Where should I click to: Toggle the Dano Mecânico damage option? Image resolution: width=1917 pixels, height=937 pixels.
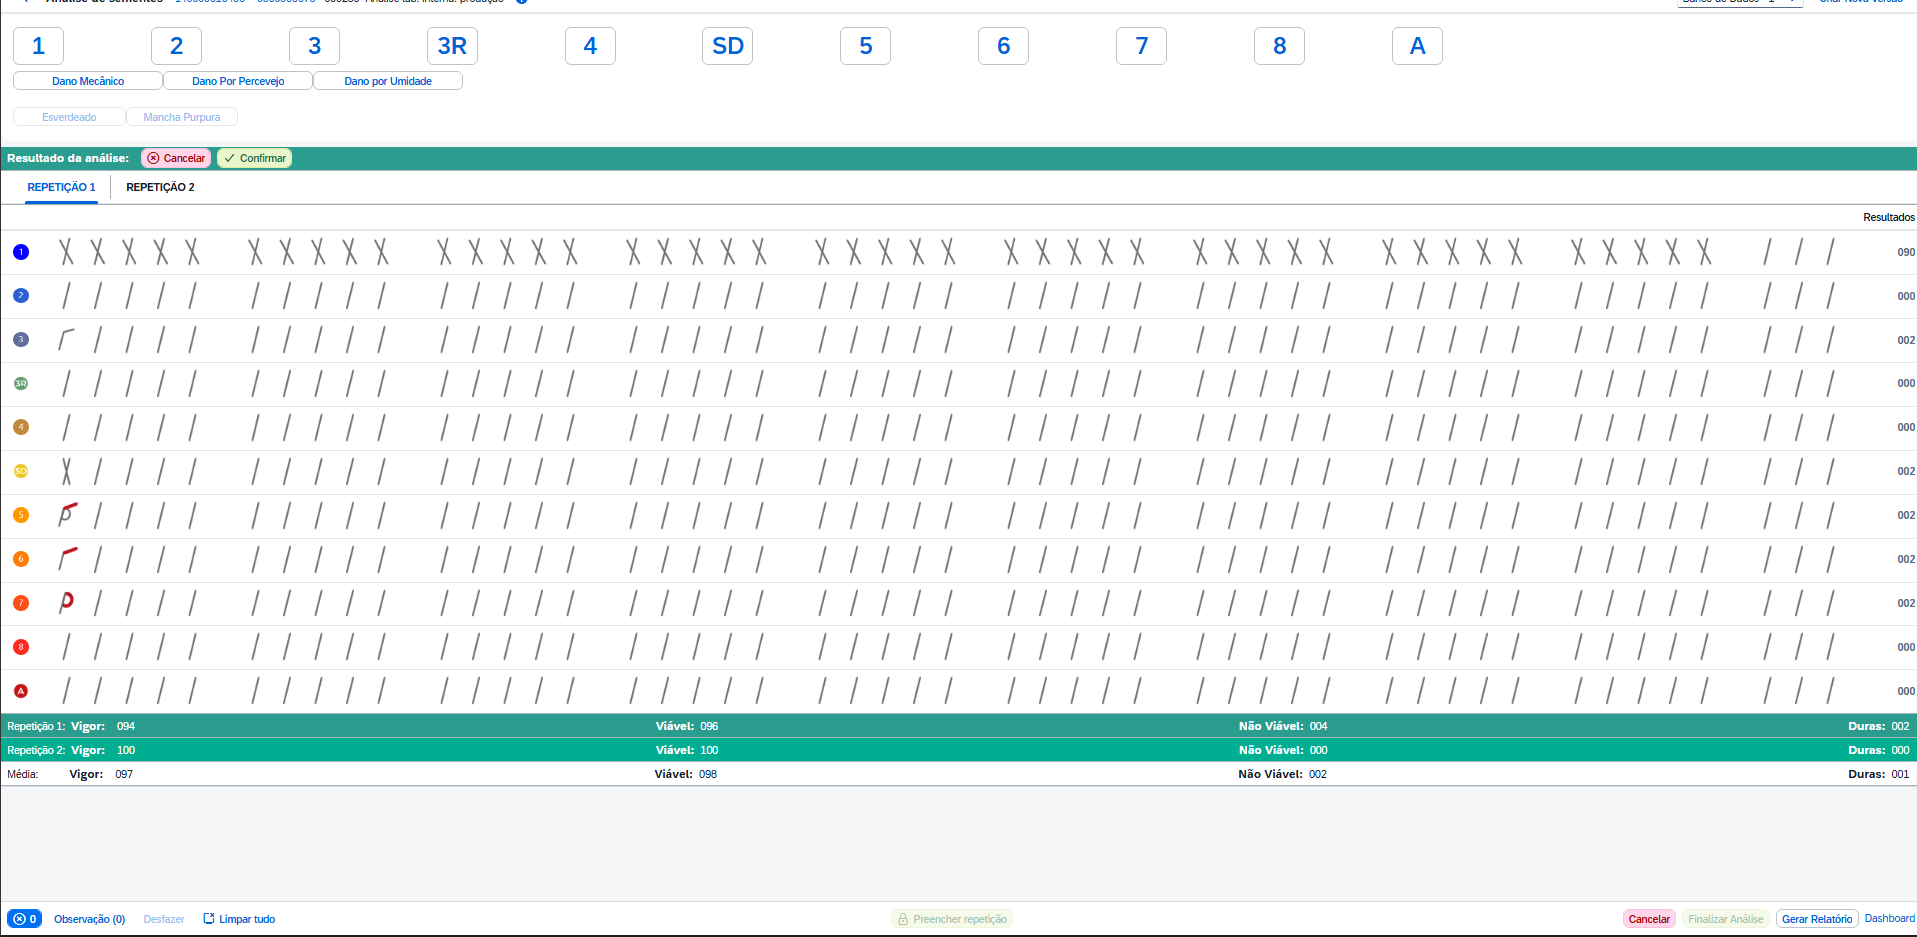(x=88, y=81)
